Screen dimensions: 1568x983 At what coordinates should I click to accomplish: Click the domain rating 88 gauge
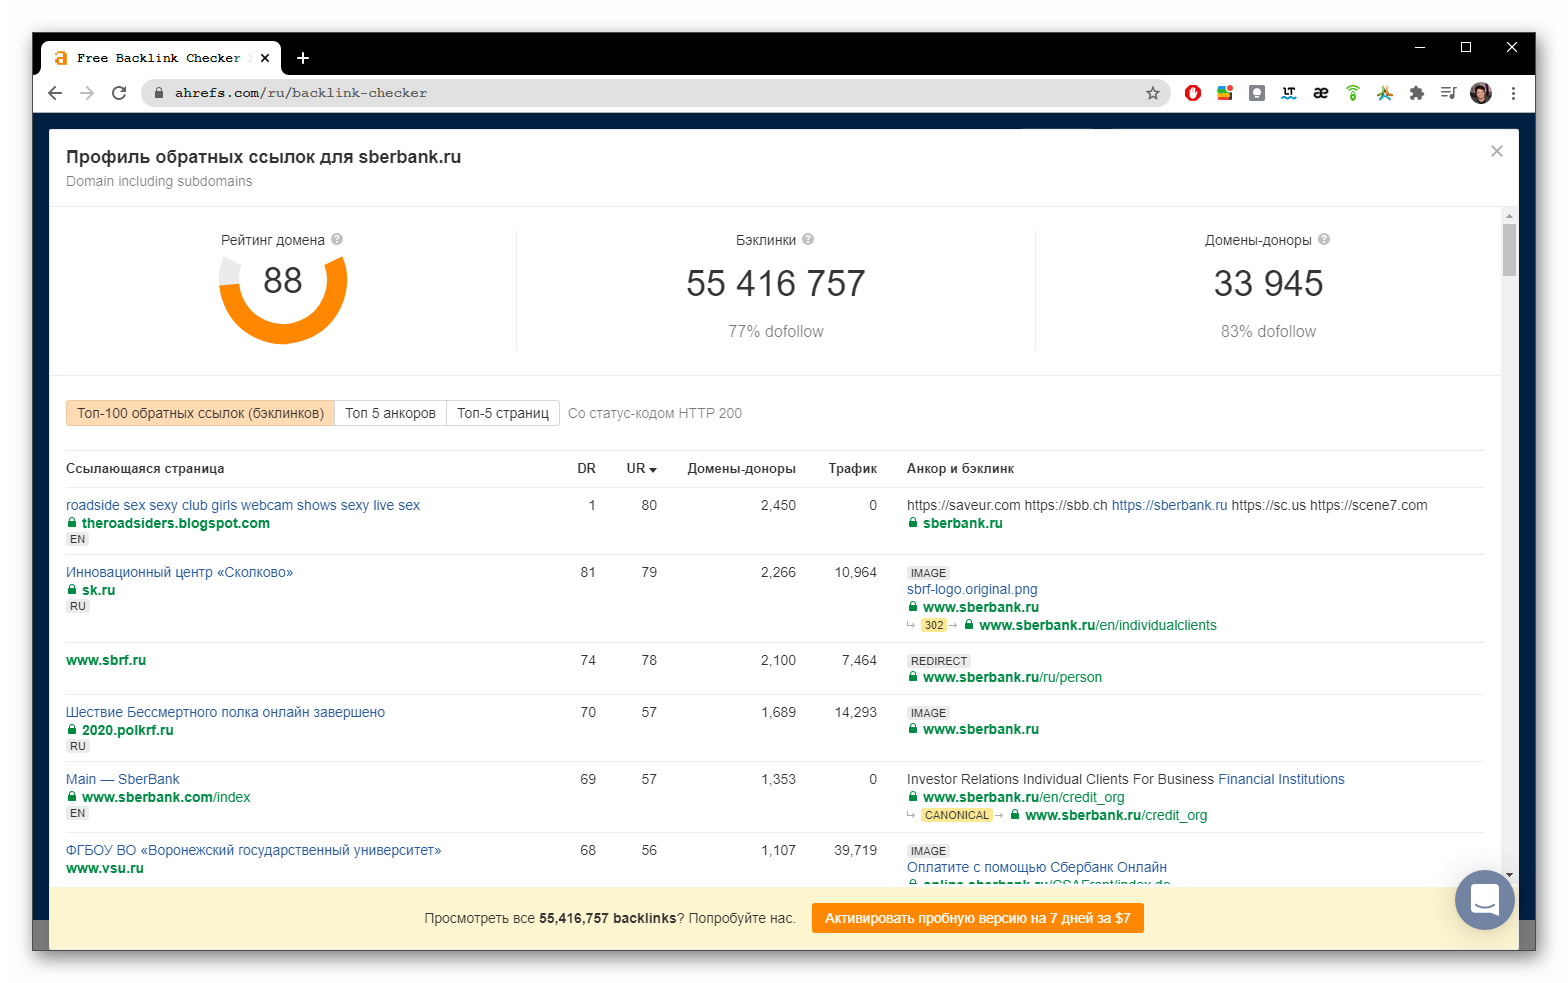point(283,298)
